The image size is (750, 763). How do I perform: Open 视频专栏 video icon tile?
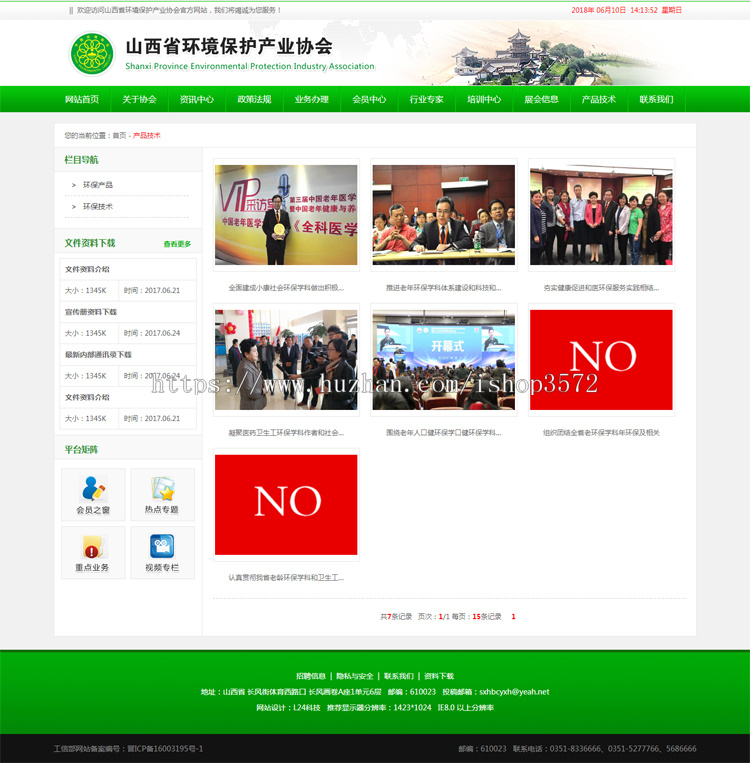[x=163, y=552]
